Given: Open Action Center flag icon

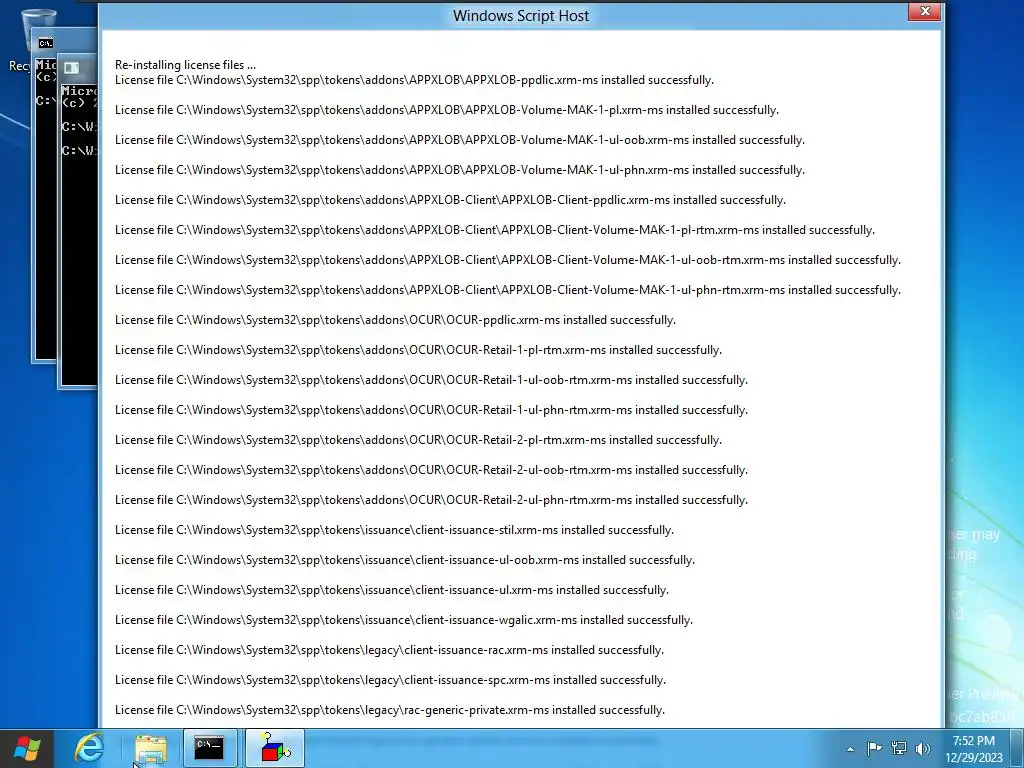Looking at the screenshot, I should (x=874, y=748).
